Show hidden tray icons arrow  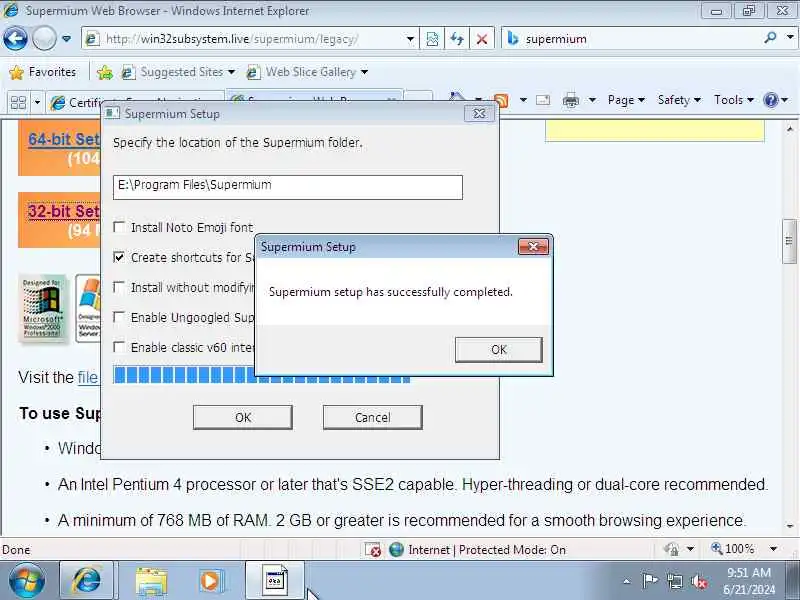coord(627,581)
